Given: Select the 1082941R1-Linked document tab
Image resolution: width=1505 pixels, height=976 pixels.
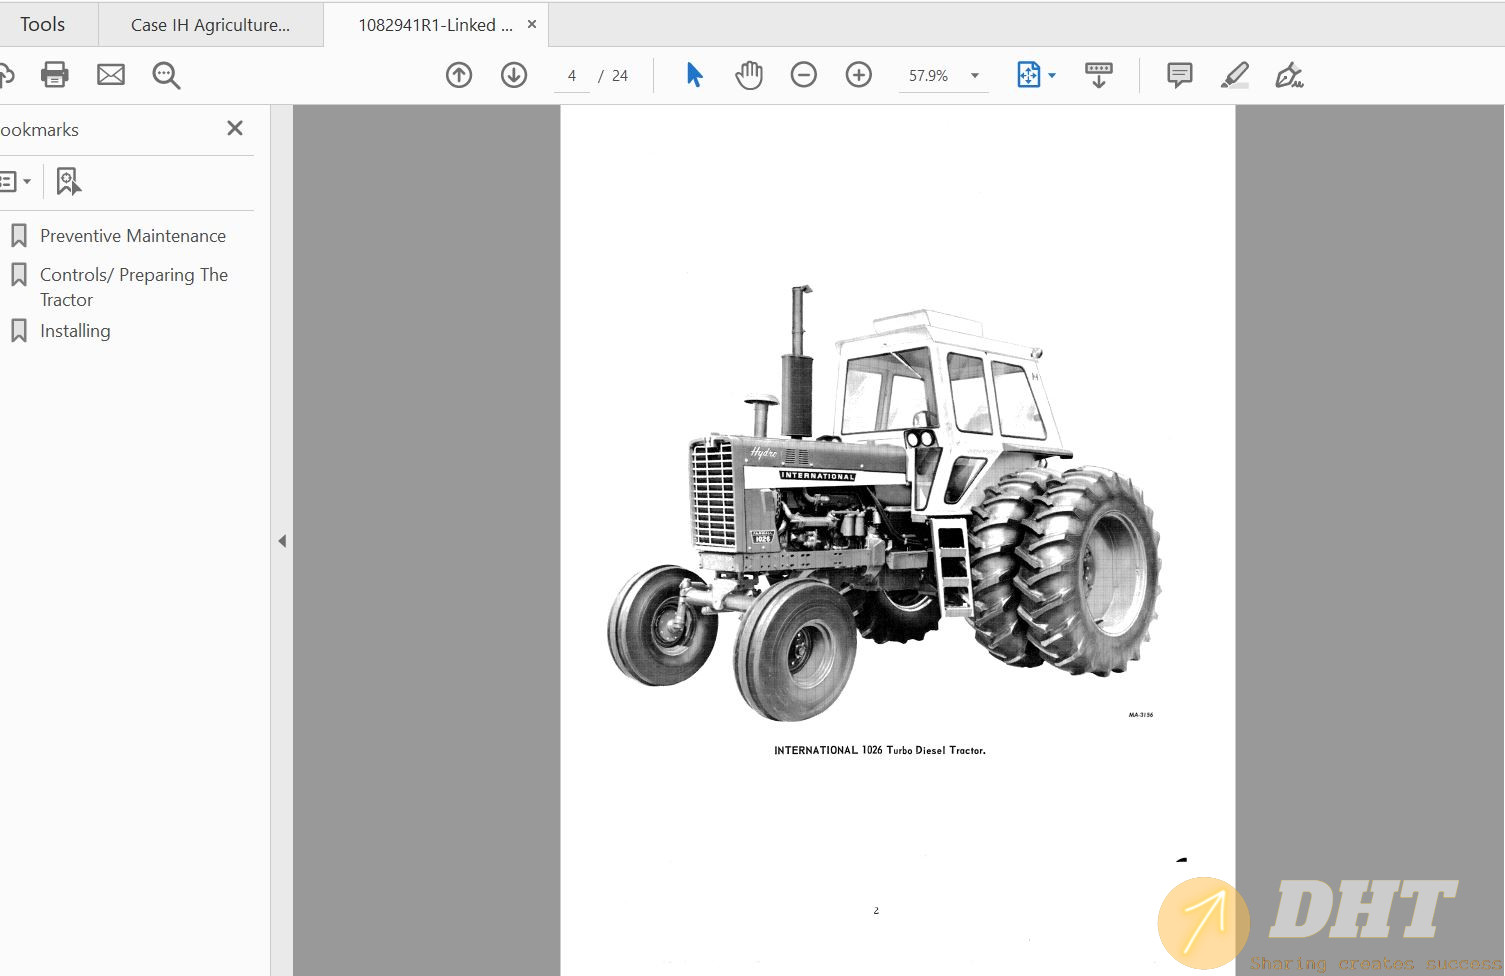Looking at the screenshot, I should (x=435, y=25).
